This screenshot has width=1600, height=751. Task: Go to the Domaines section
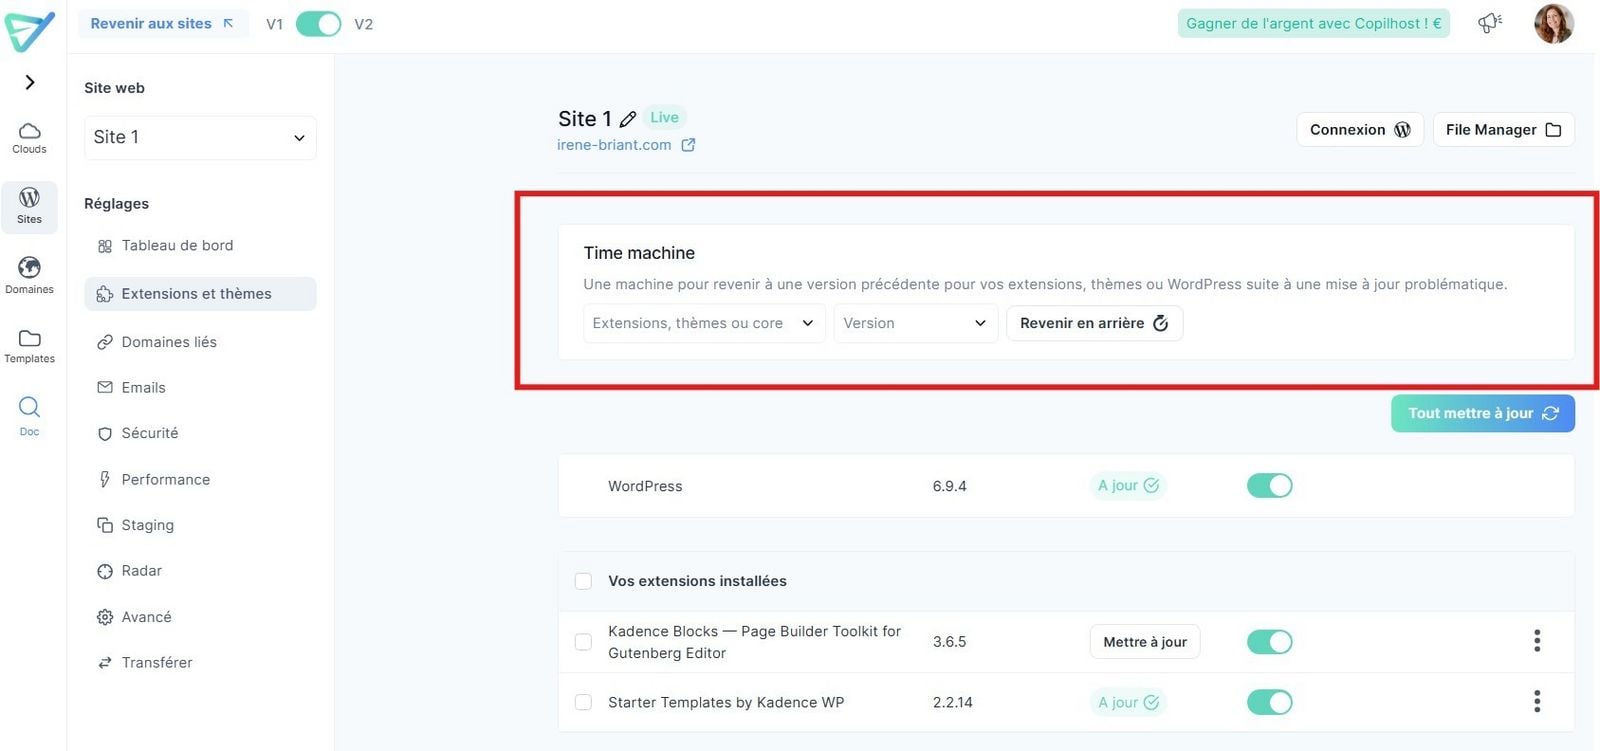pos(30,275)
